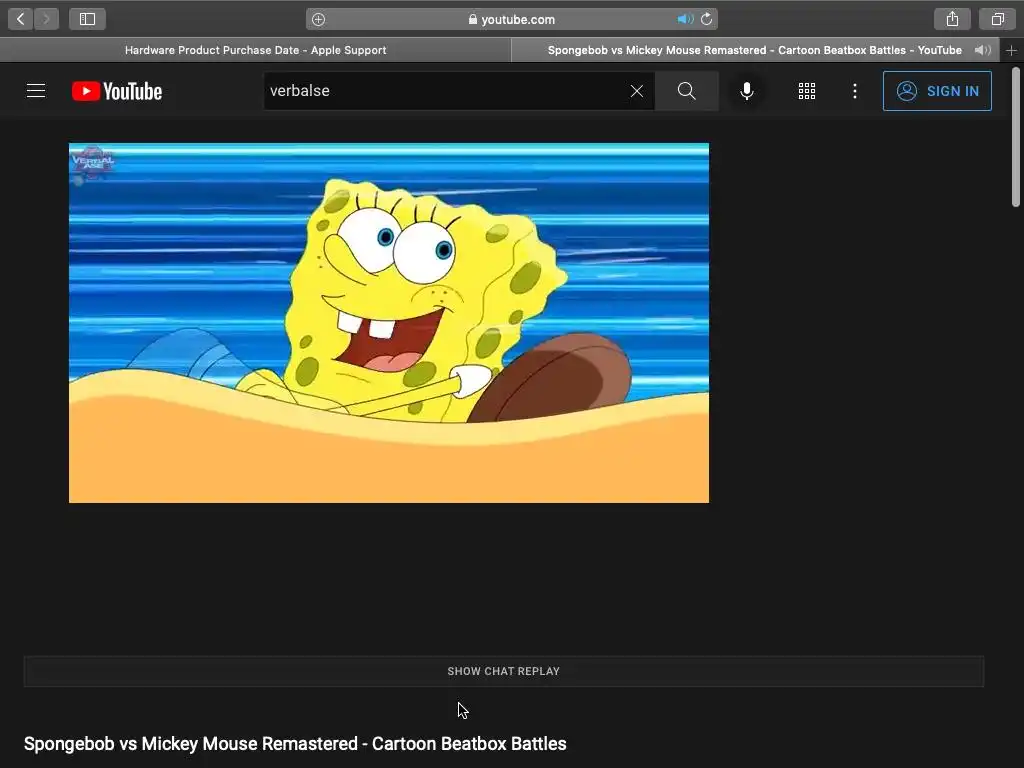1024x768 pixels.
Task: Click video title Spongebob vs Mickey Mouse Remastered
Action: [295, 744]
